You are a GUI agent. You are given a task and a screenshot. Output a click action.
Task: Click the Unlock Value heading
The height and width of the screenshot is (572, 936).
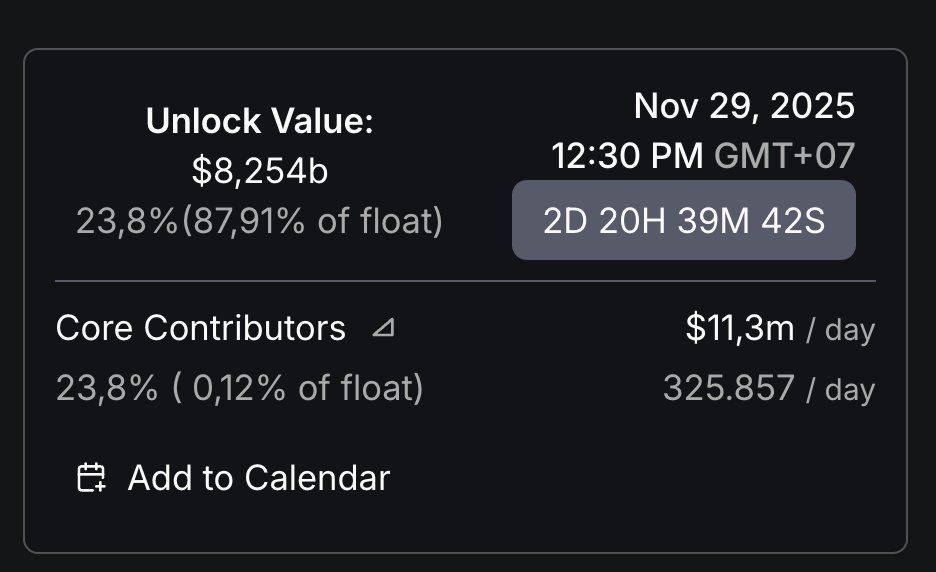click(x=260, y=121)
